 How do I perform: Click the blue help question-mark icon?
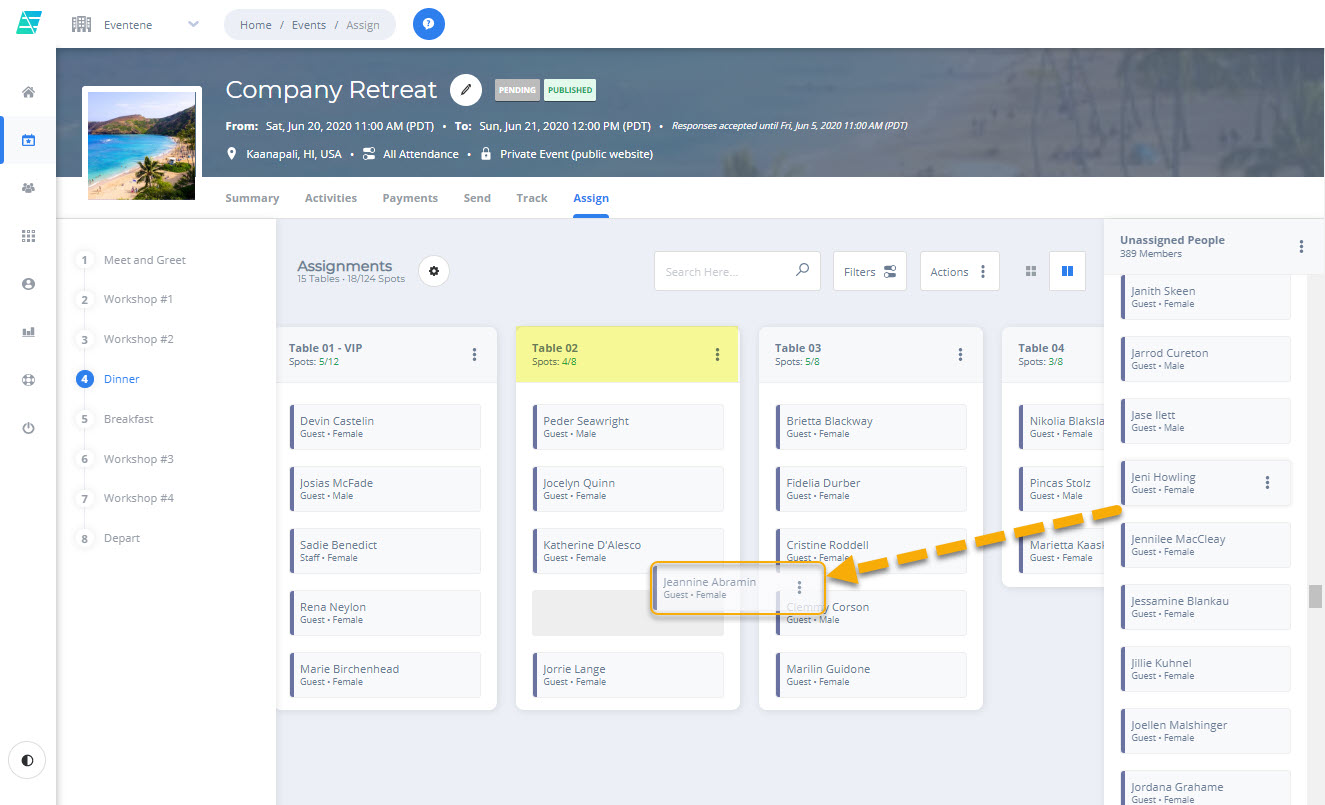pos(428,23)
